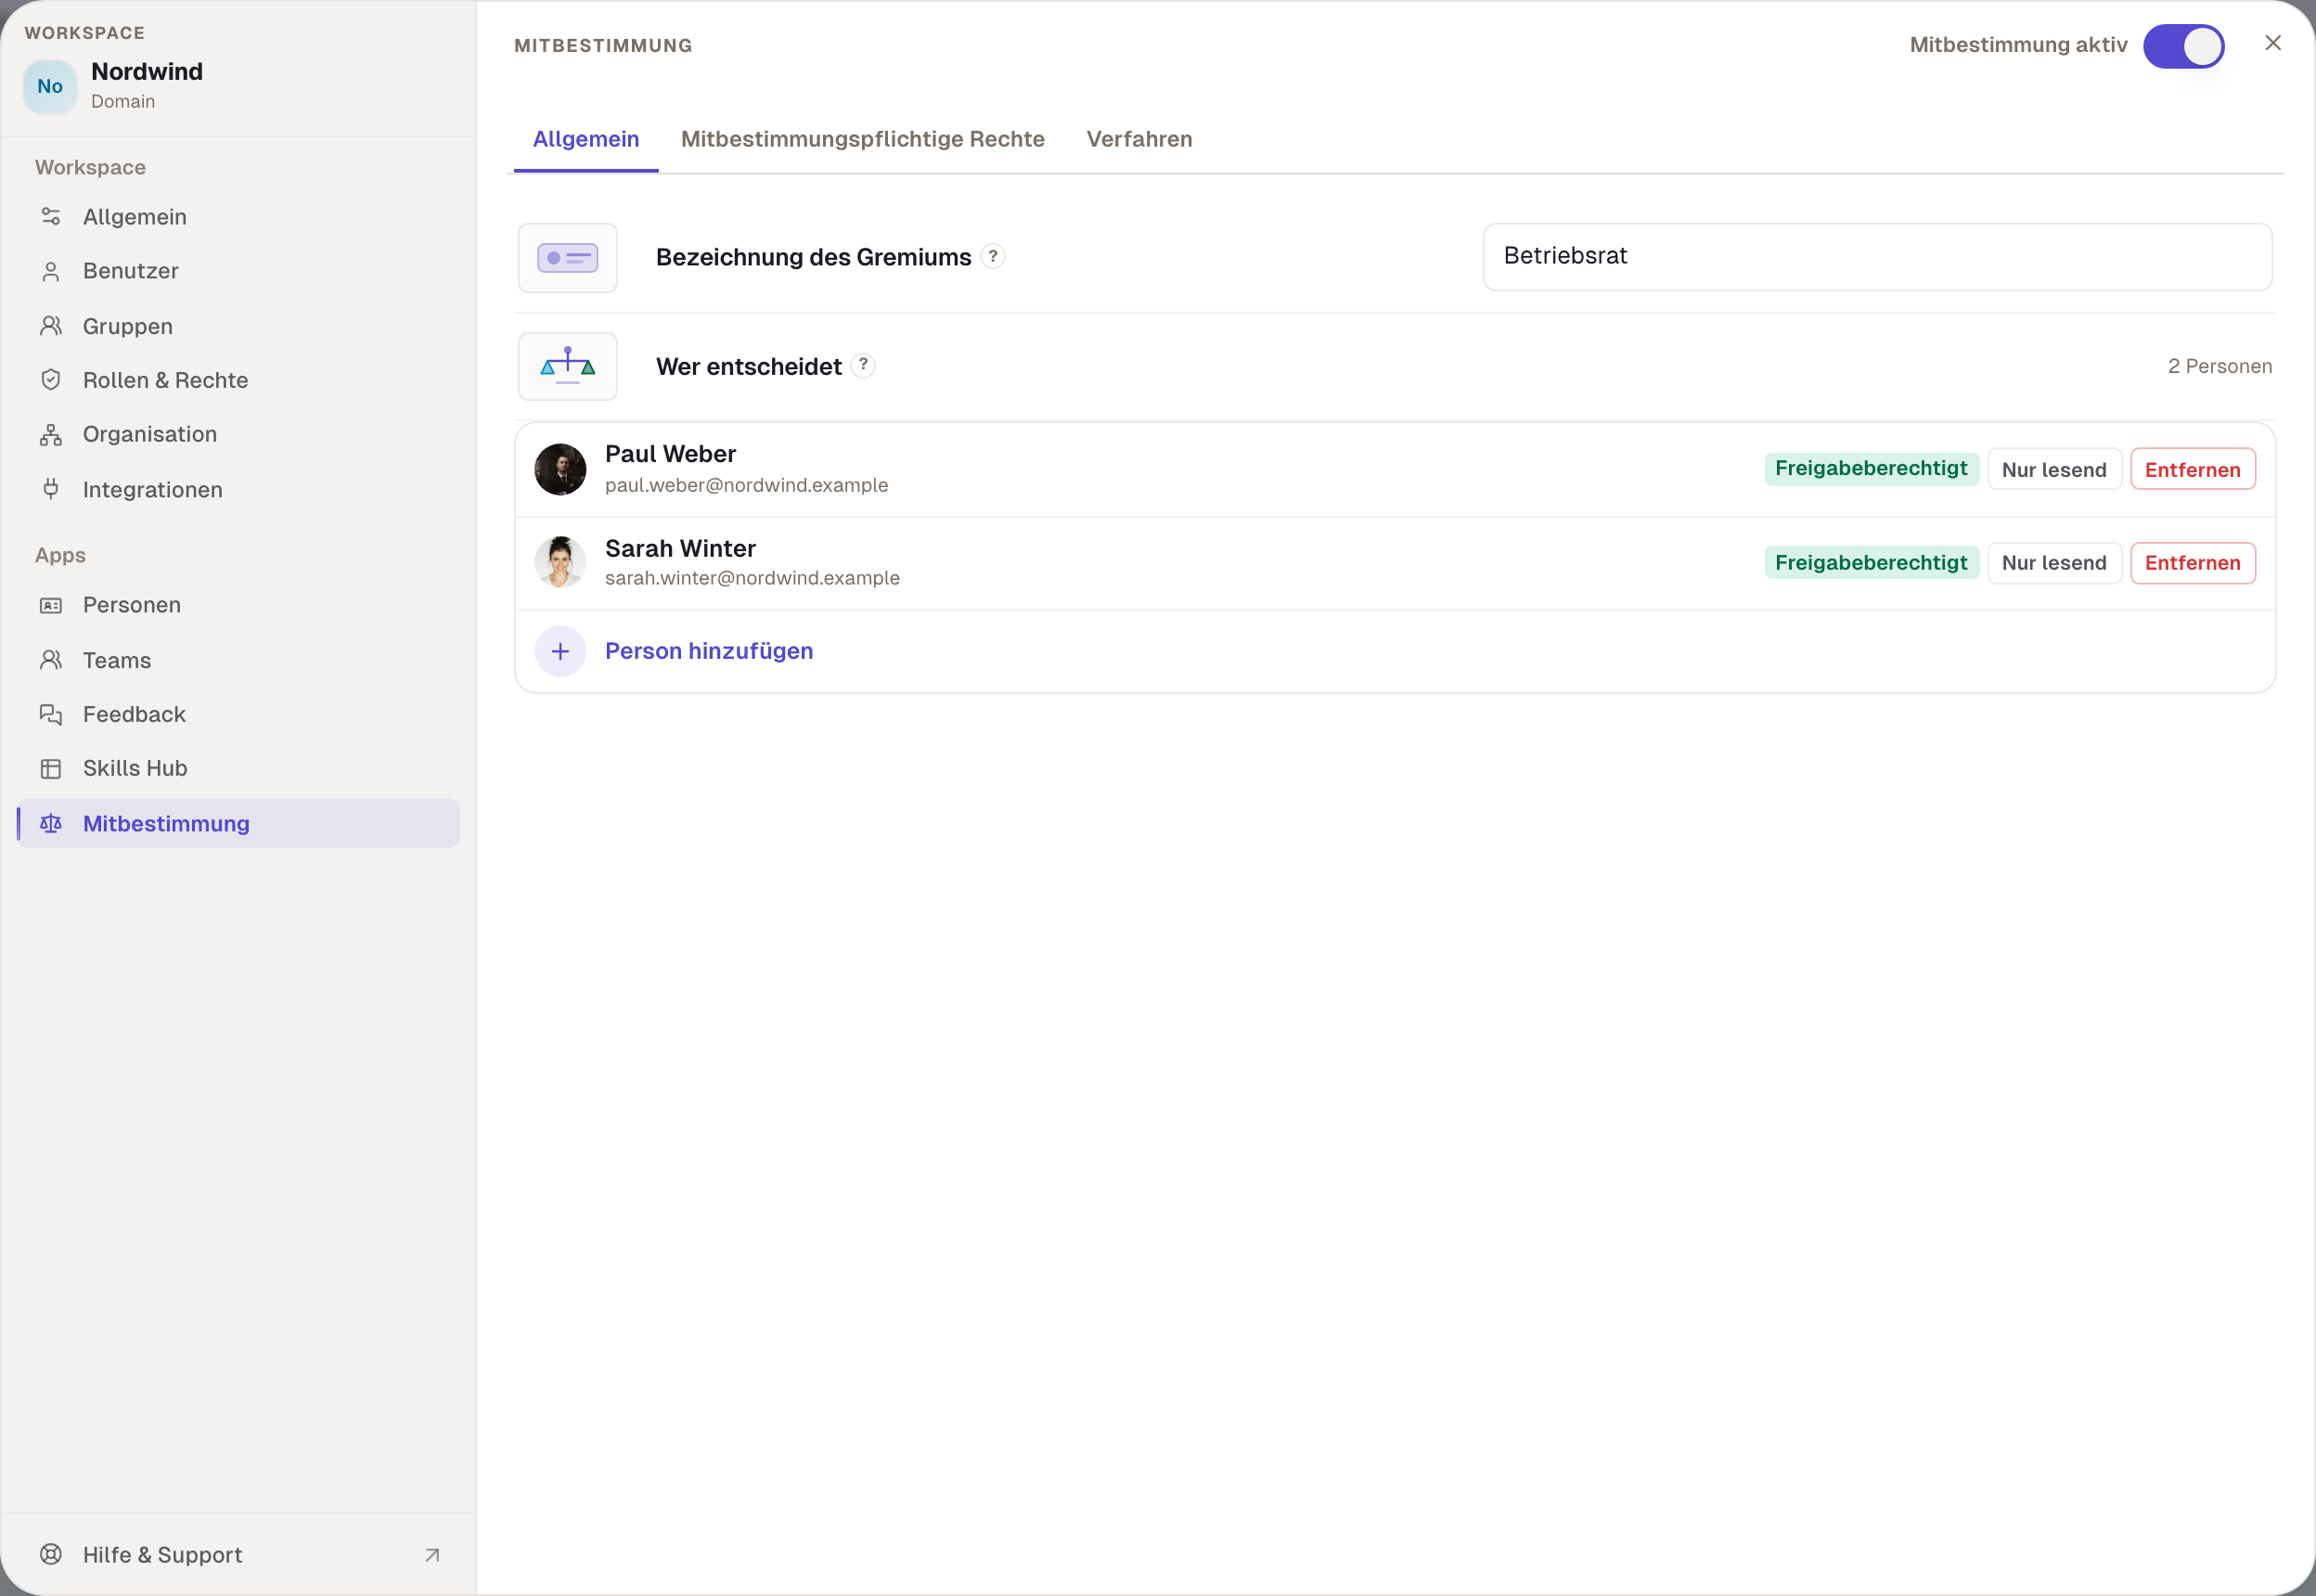This screenshot has width=2316, height=1596.
Task: Click the No workspace avatar badge
Action: click(50, 86)
